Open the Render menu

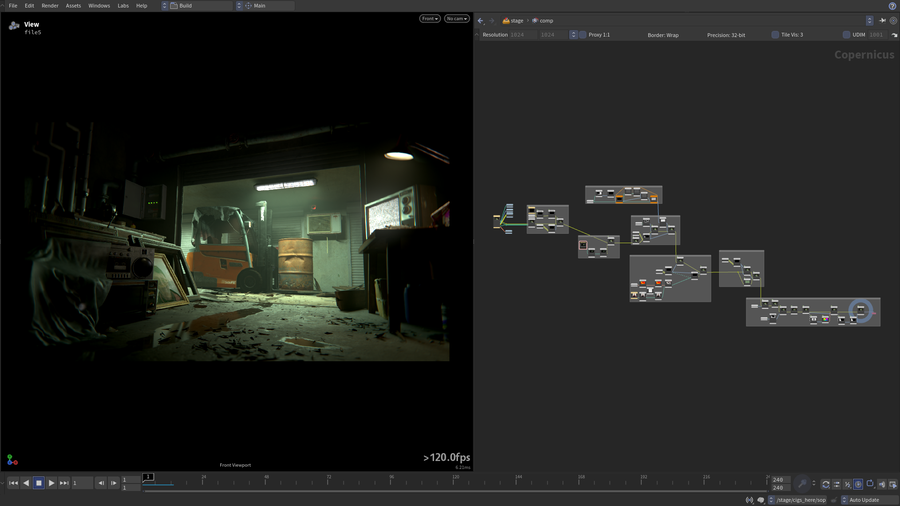pos(50,6)
